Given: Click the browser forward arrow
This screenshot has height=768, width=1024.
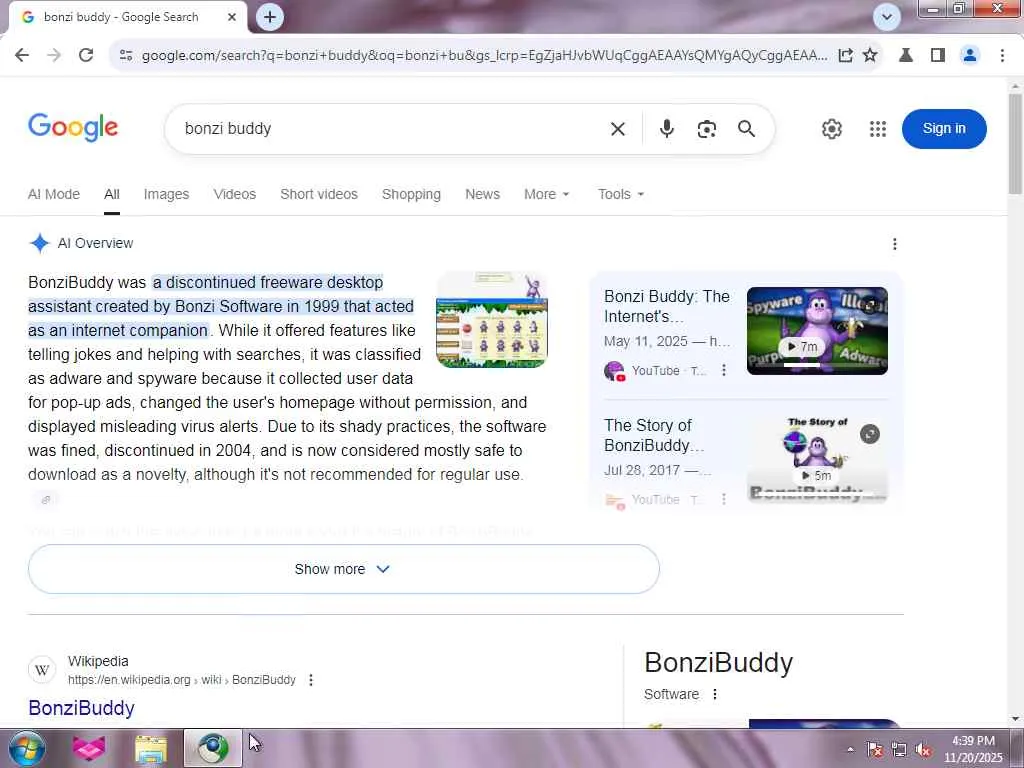Looking at the screenshot, I should 54,56.
